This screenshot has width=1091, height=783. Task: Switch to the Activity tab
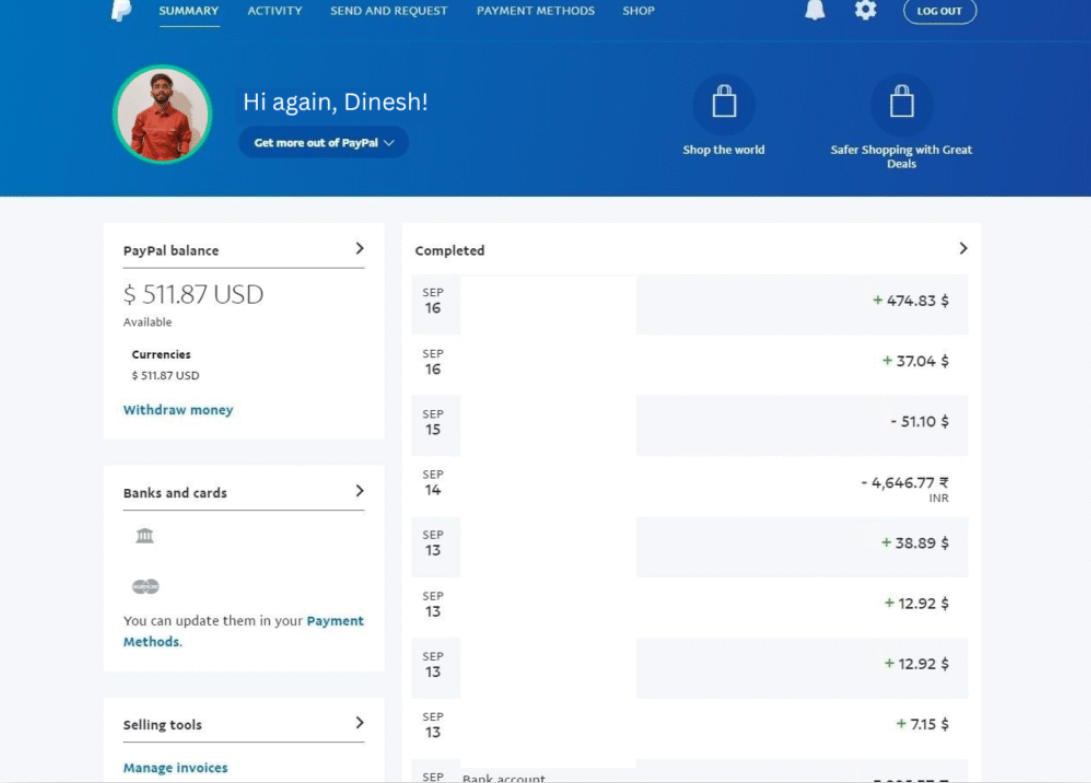274,10
